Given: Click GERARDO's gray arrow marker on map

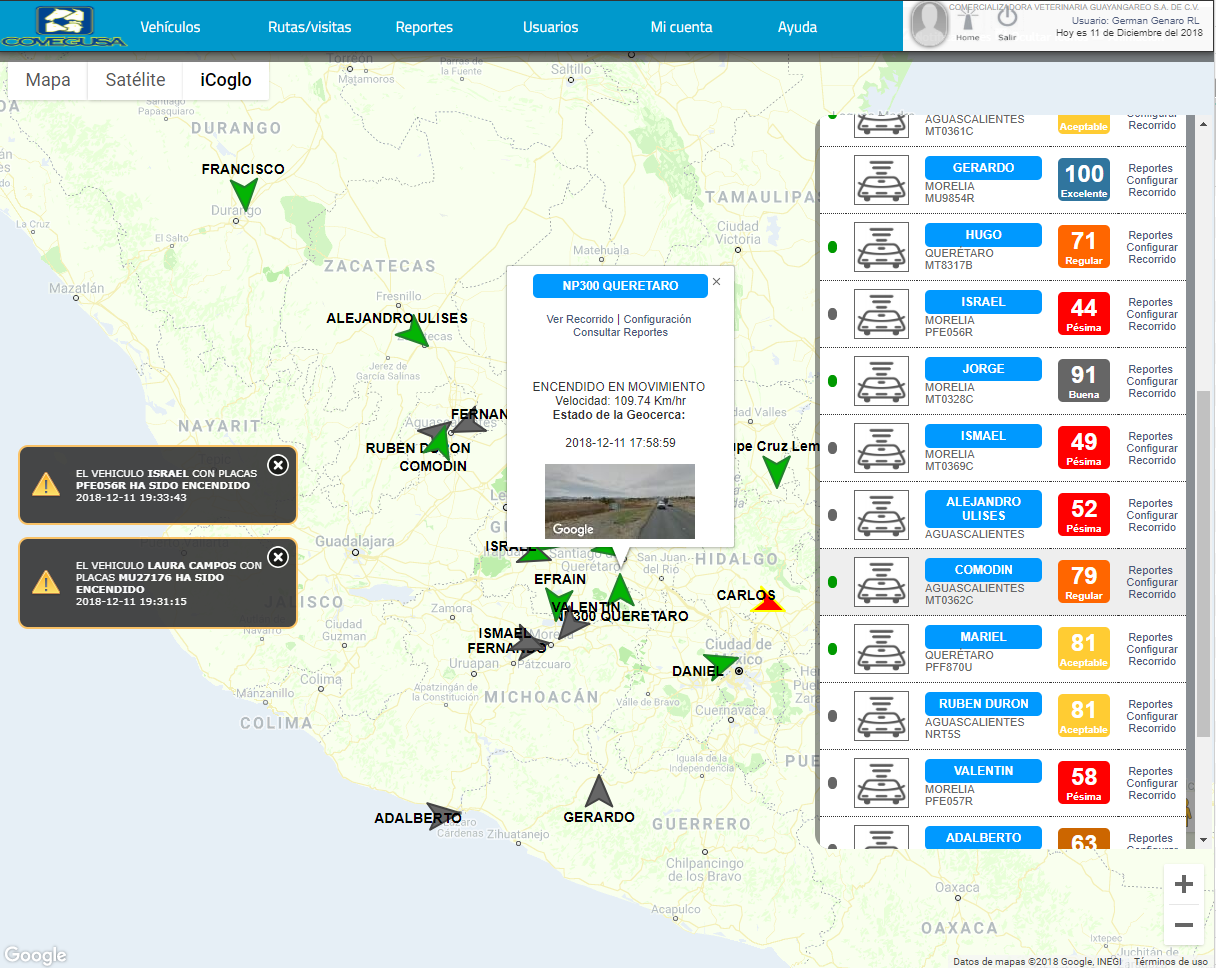Looking at the screenshot, I should tap(598, 792).
